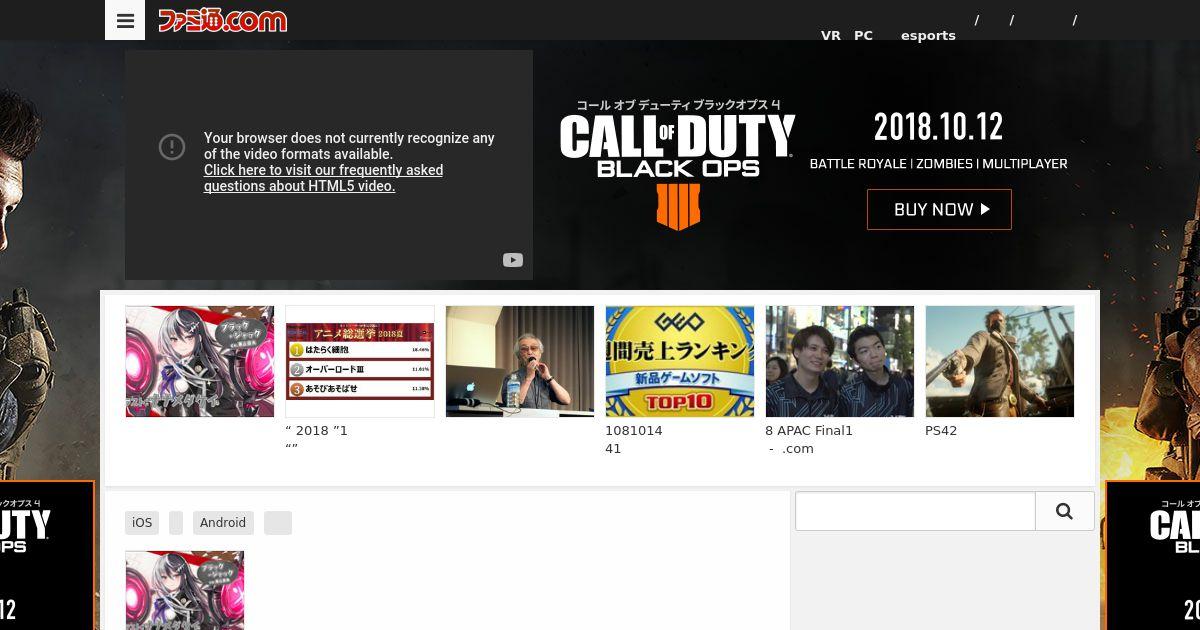The width and height of the screenshot is (1200, 630).
Task: Click the Famitsu.com logo
Action: [222, 20]
